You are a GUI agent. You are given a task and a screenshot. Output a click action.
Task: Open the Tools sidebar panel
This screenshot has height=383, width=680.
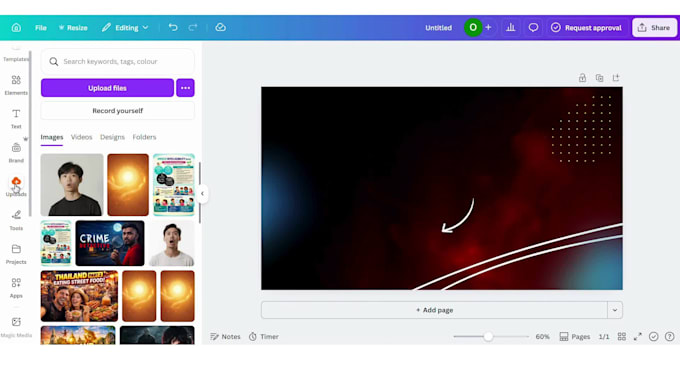(x=16, y=220)
